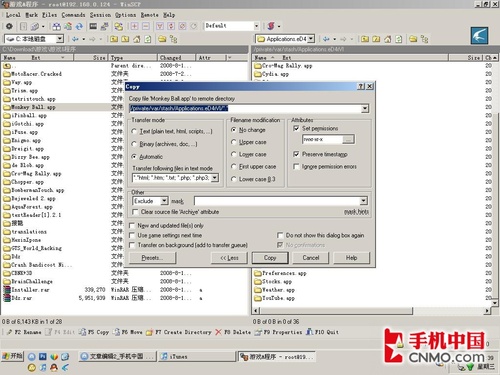Click the red S session icon
Image resolution: width=500 pixels, height=375 pixels.
pyautogui.click(x=271, y=26)
